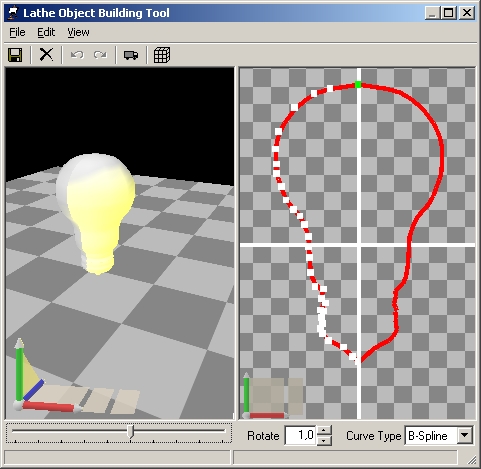Click the Undo arrow icon

[77, 55]
